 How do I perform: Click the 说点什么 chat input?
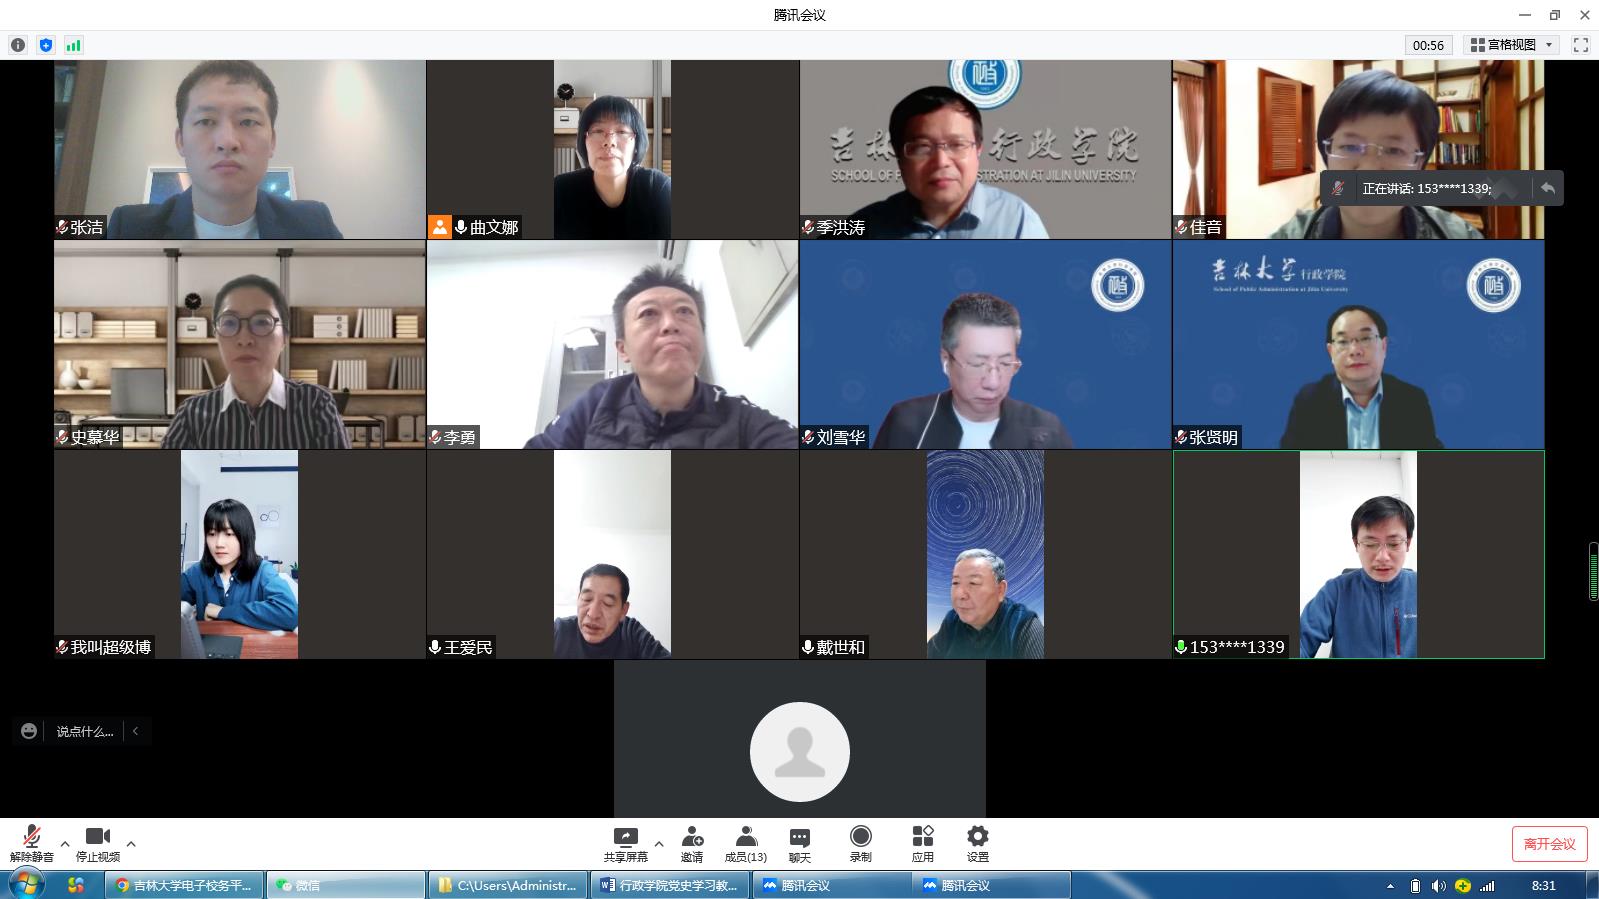coord(85,731)
